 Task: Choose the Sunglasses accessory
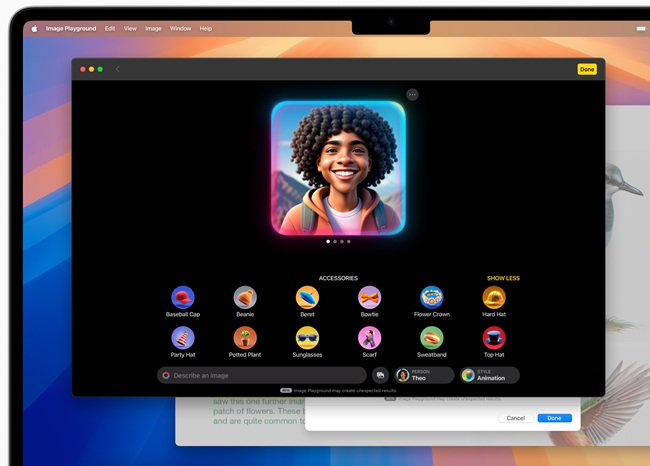pos(307,338)
